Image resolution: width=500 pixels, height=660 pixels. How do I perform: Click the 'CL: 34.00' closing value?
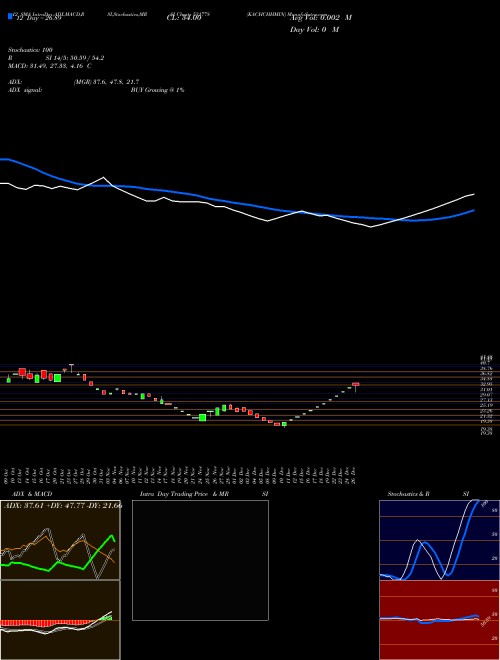(x=184, y=18)
